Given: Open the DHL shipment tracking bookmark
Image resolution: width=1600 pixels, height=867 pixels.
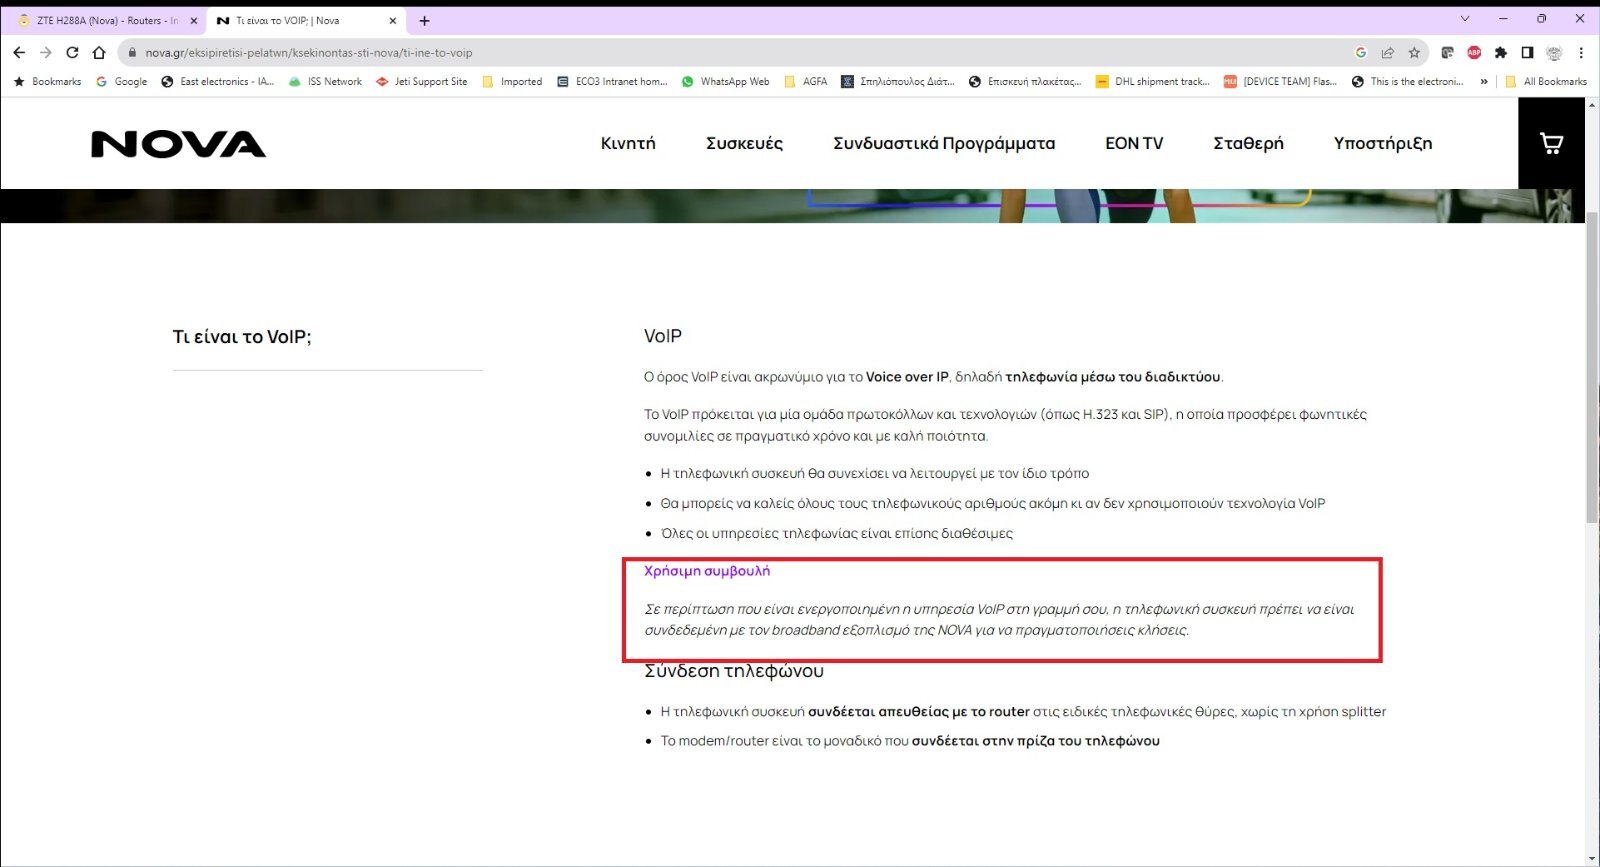Looking at the screenshot, I should tap(1153, 82).
